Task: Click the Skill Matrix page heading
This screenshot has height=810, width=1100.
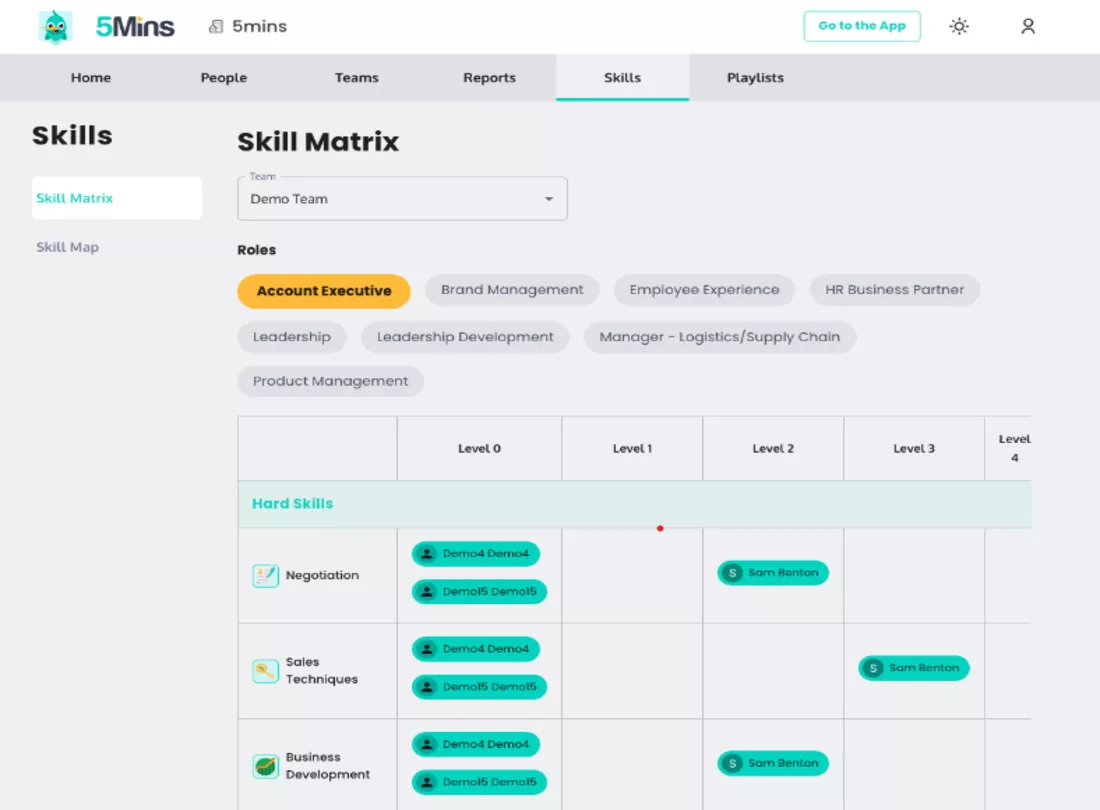Action: click(x=318, y=142)
